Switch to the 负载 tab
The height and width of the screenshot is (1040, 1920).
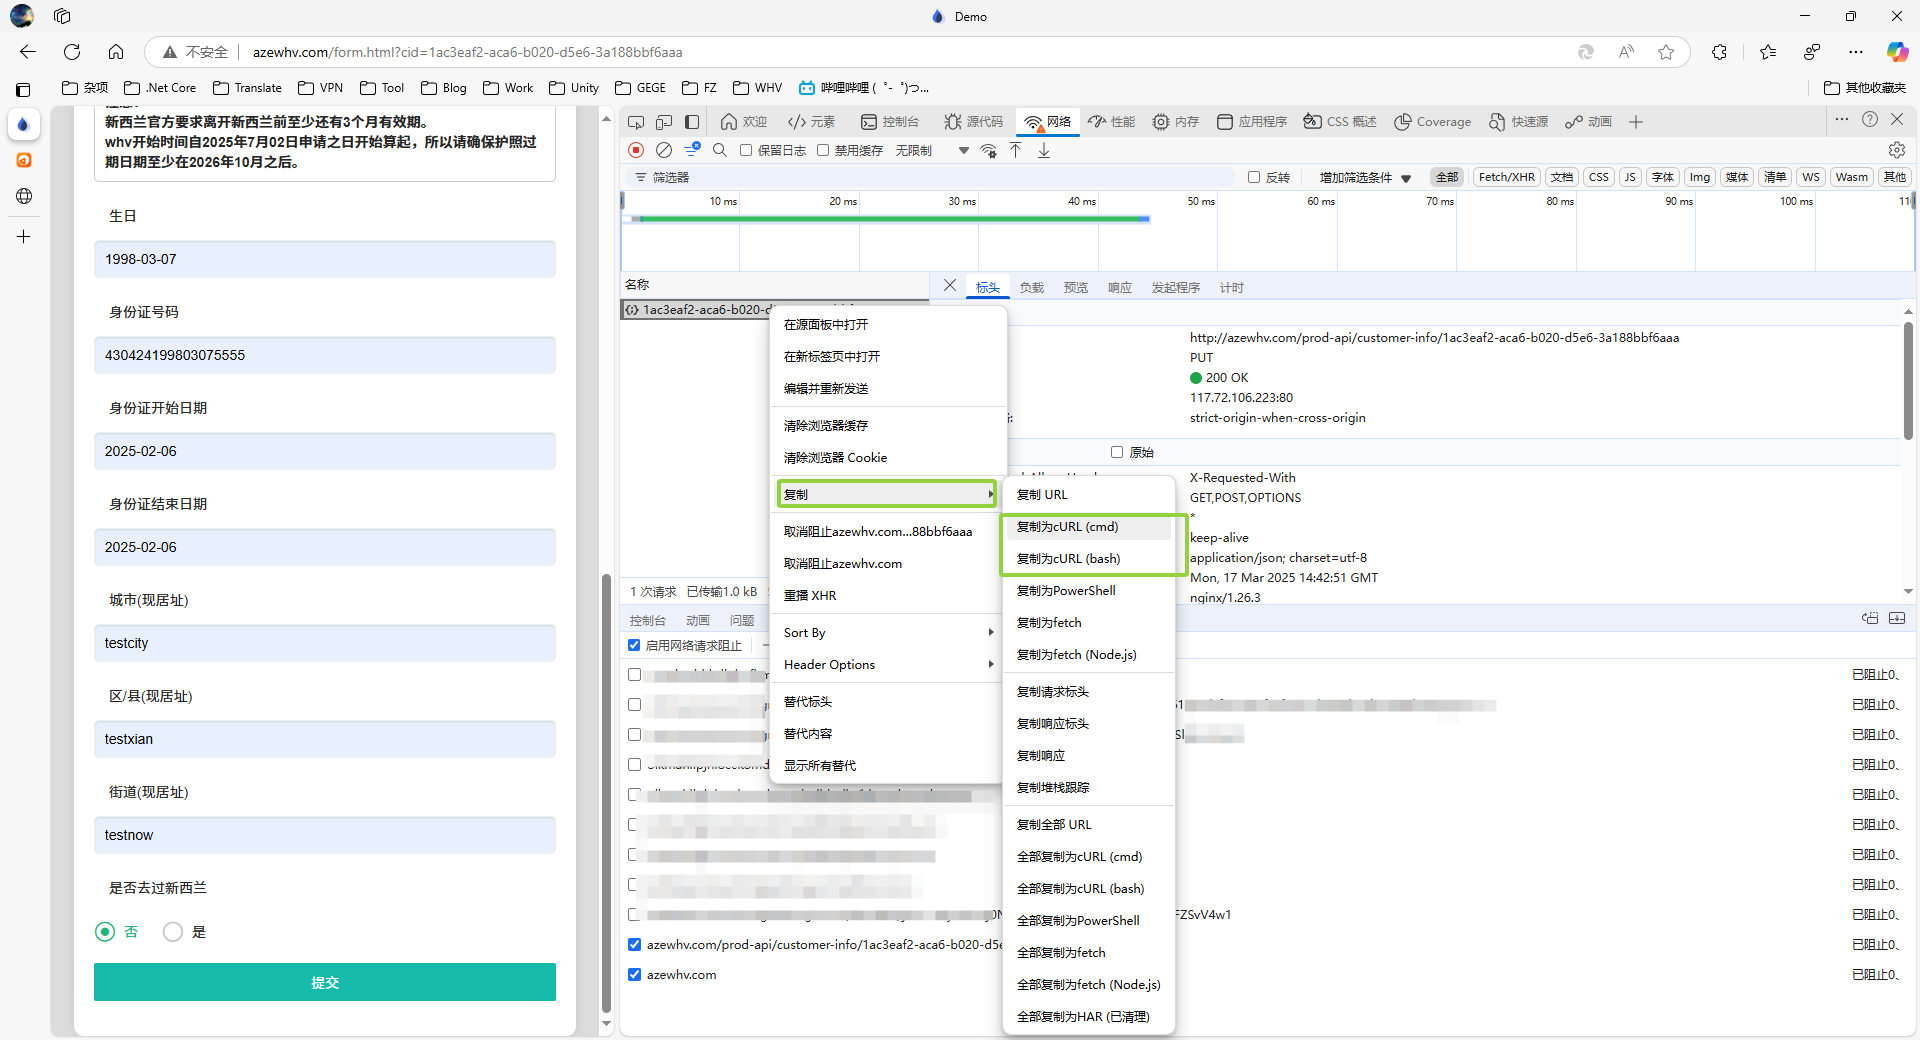(x=1031, y=288)
